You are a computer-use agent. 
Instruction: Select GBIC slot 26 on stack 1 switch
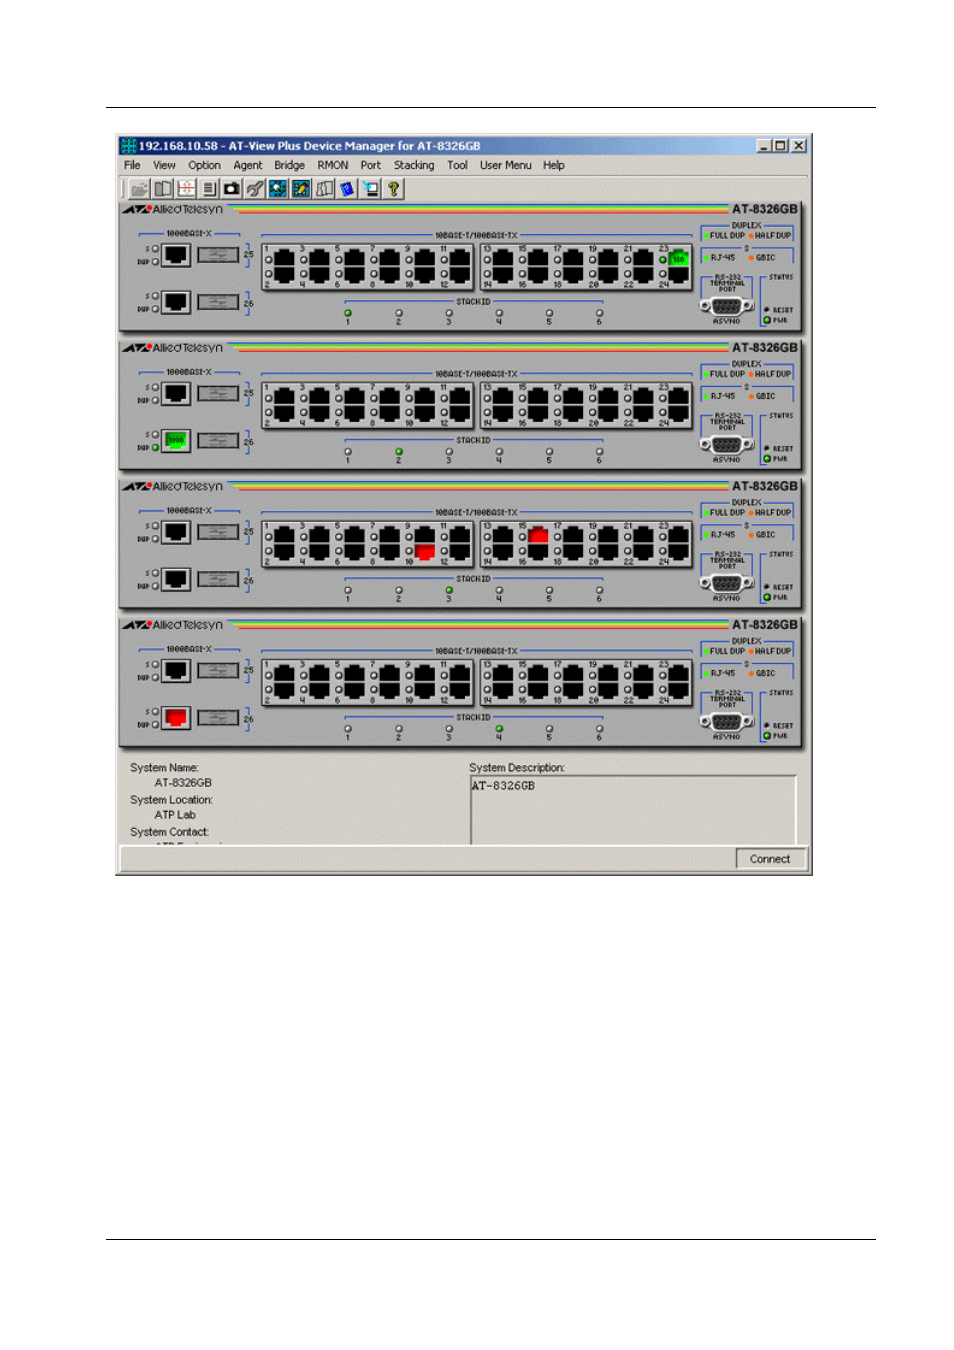tap(218, 302)
